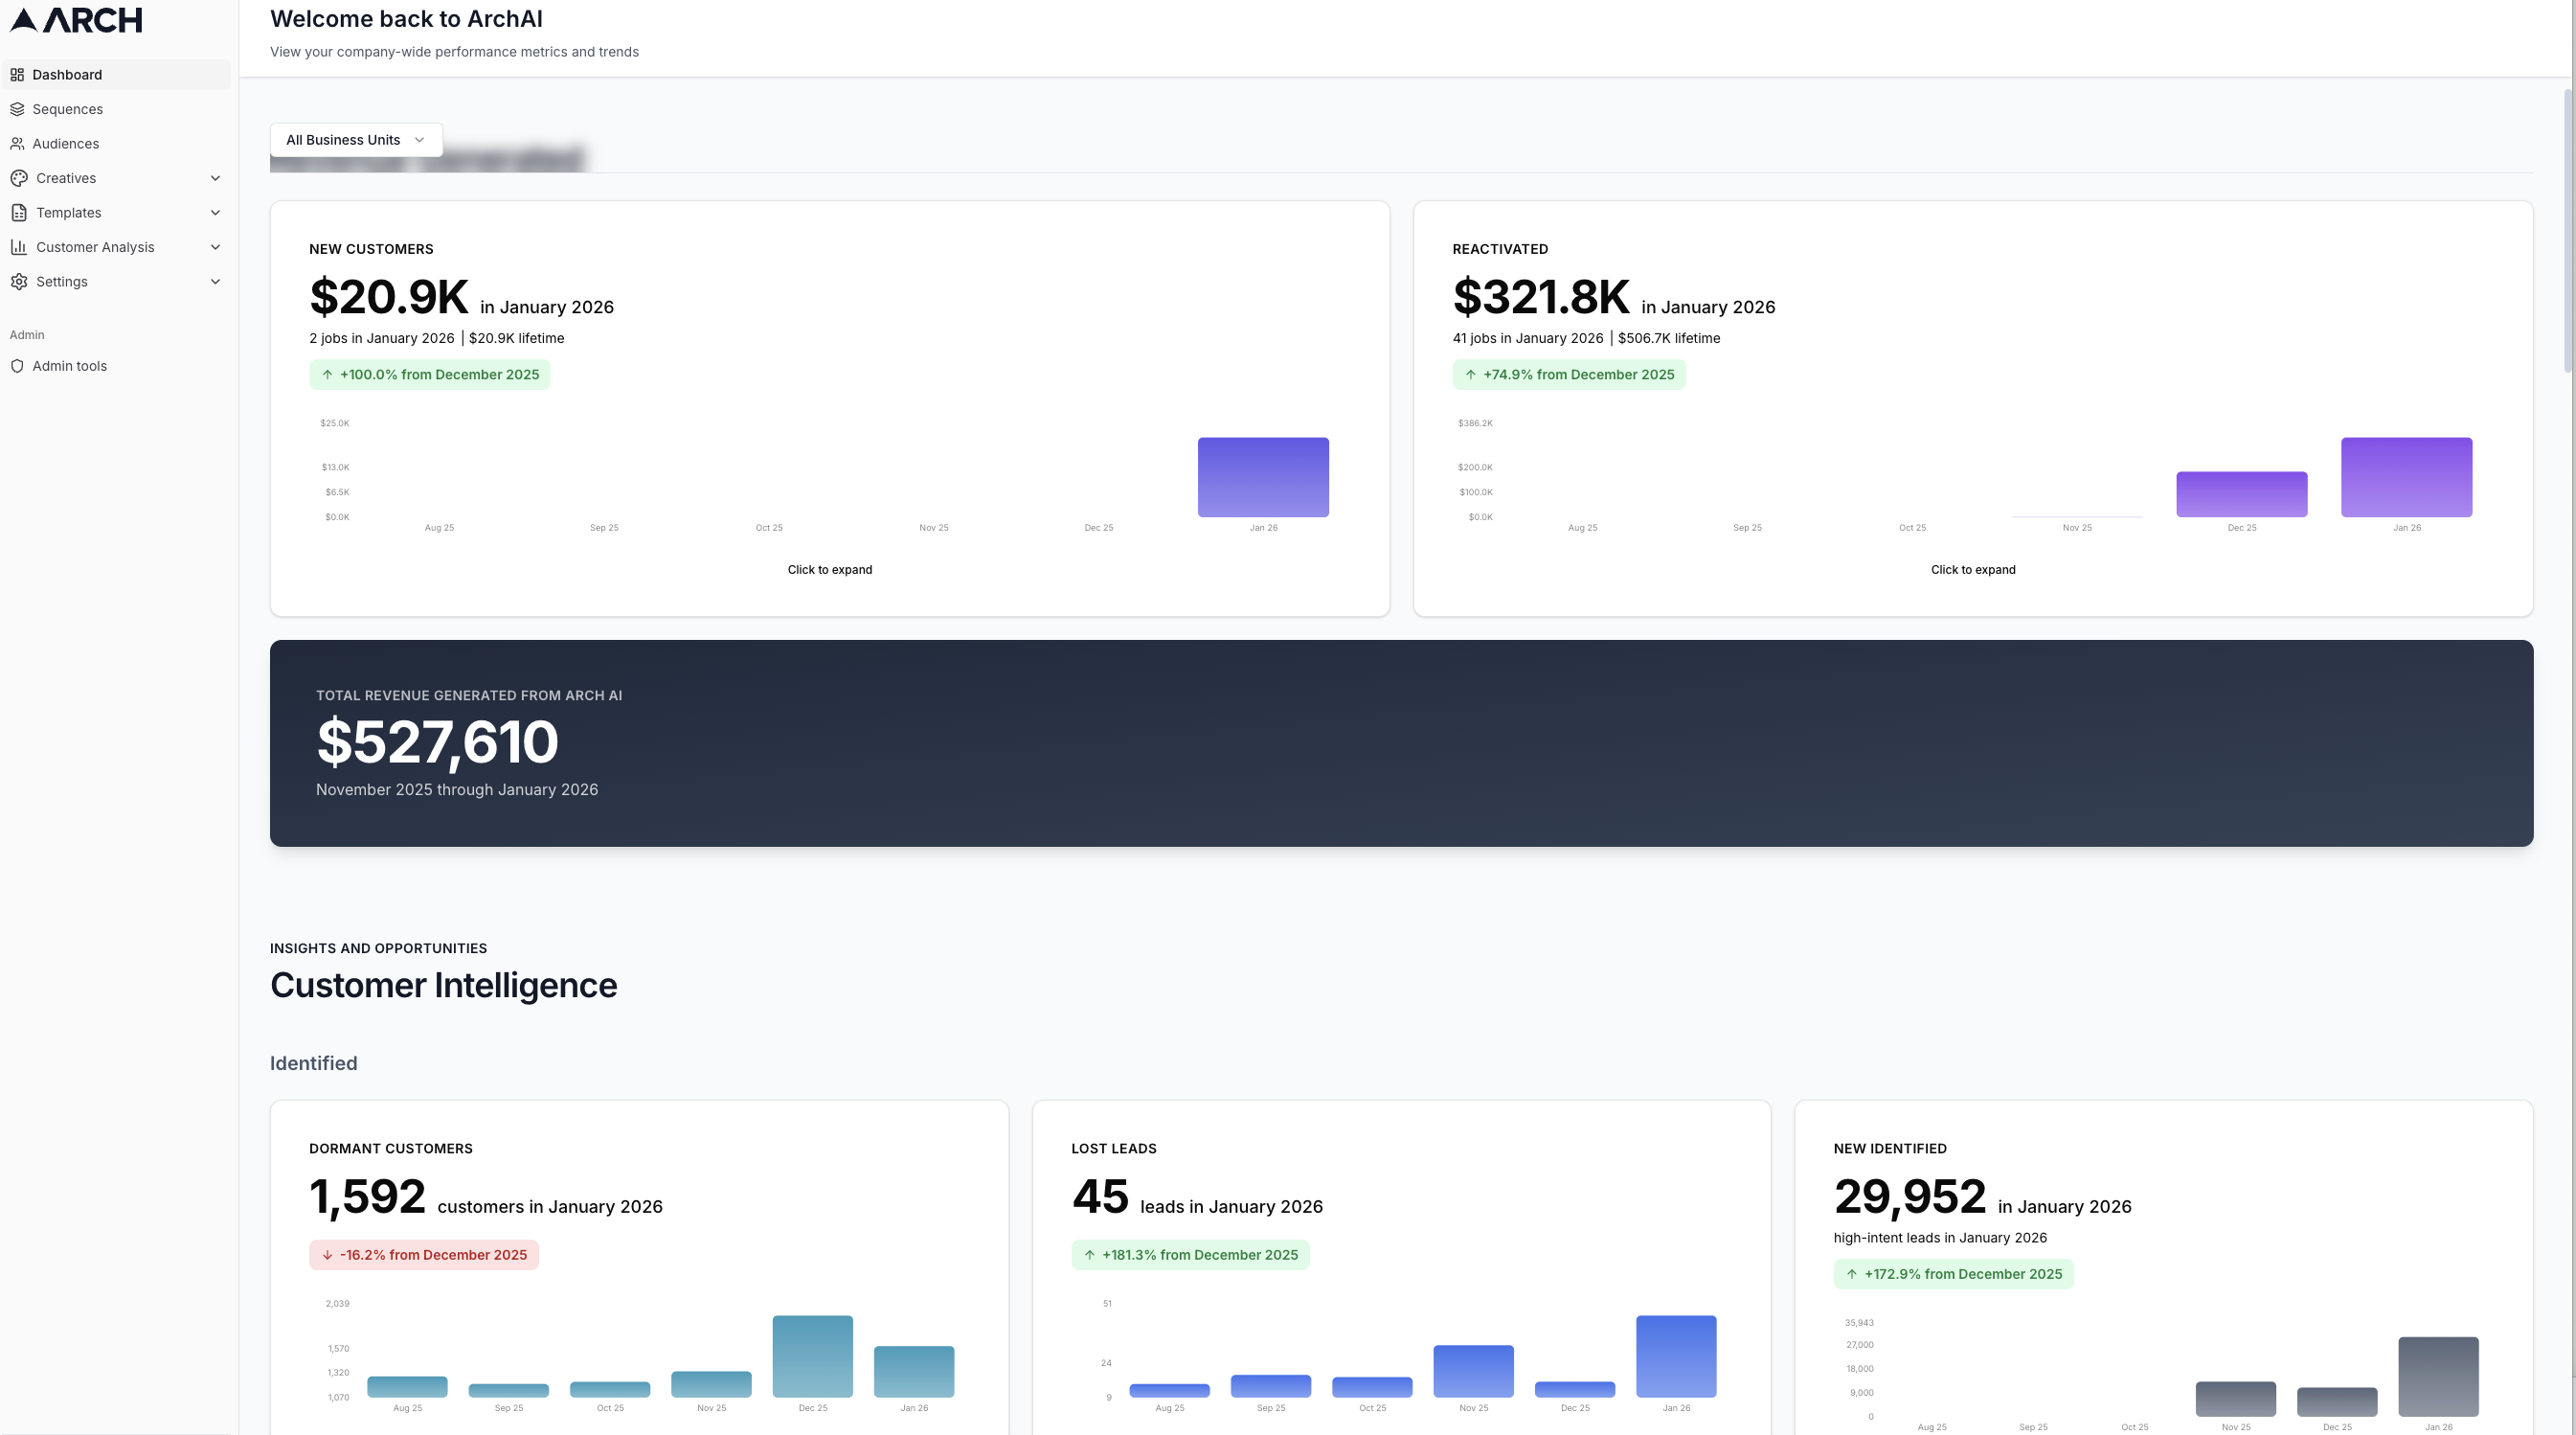The width and height of the screenshot is (2576, 1435).
Task: Expand the Creatives section chevron
Action: click(215, 178)
